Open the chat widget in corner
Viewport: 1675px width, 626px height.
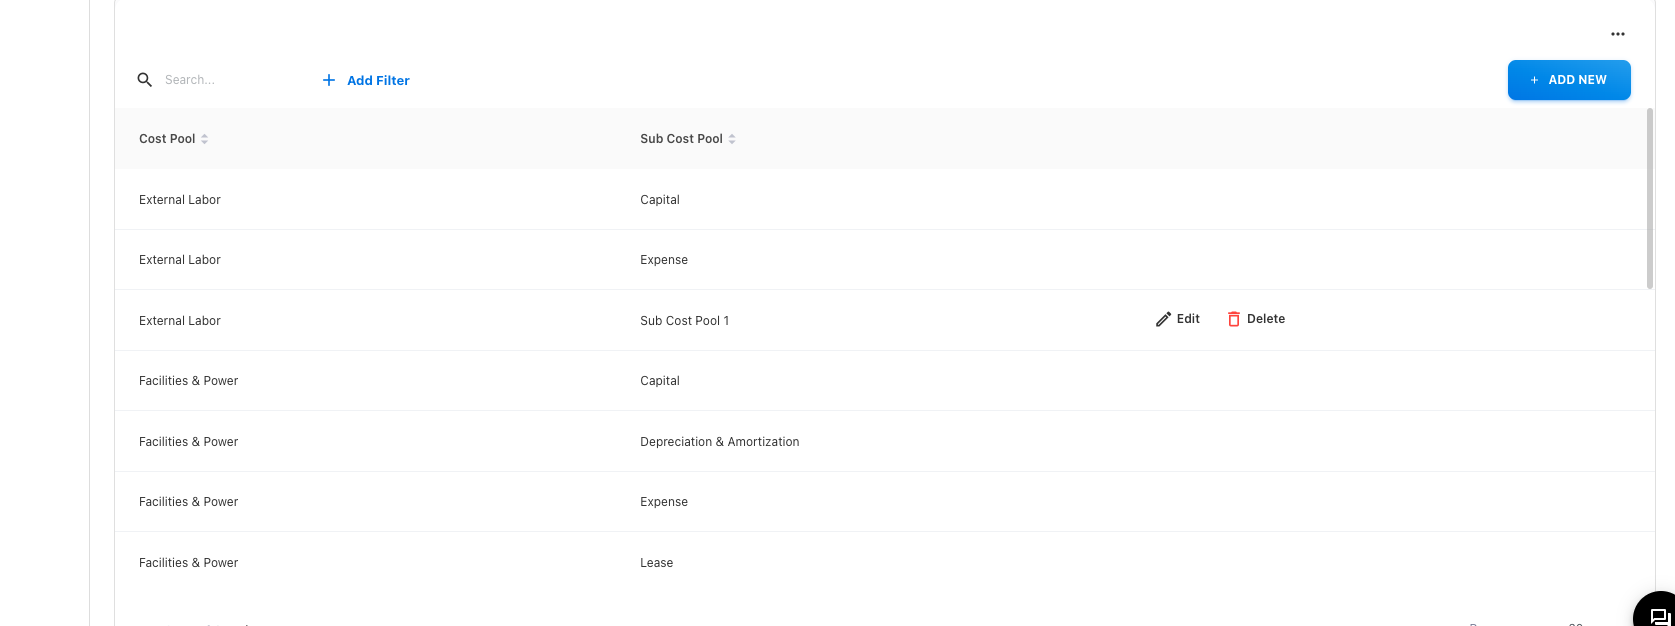click(1658, 613)
